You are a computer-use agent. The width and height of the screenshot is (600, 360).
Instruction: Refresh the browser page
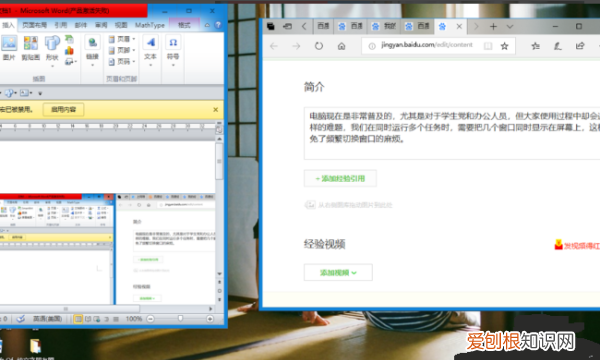(319, 46)
